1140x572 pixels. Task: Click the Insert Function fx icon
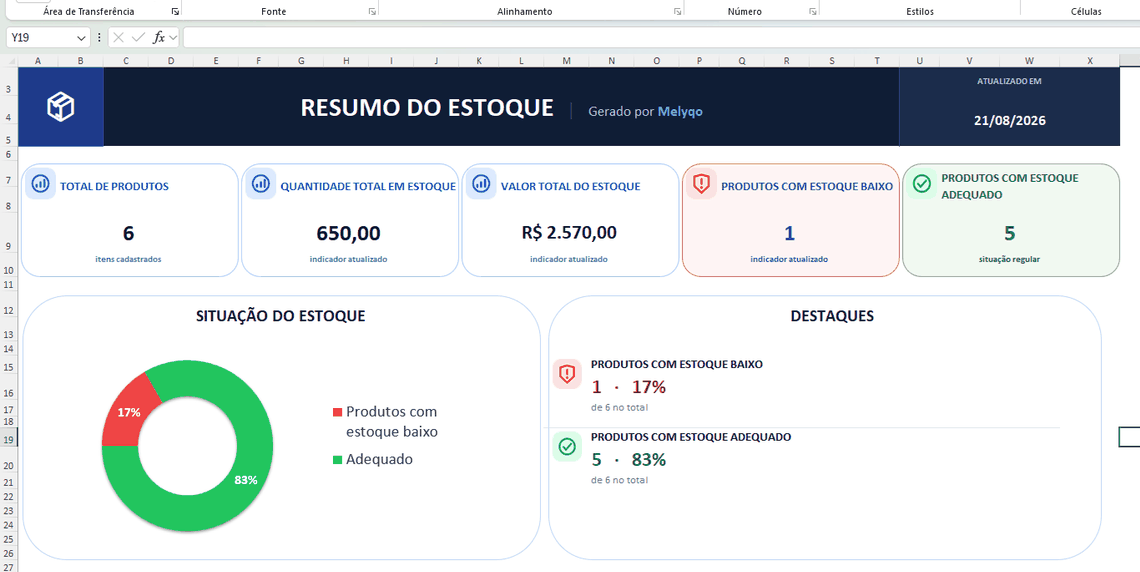point(158,38)
